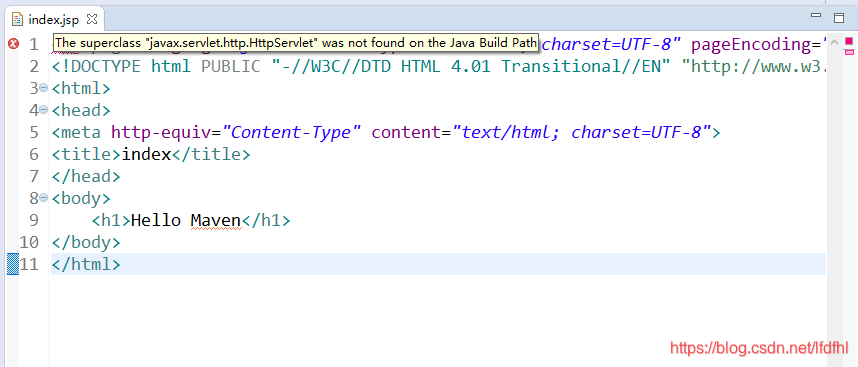Click the "Content-Type" attribute value
This screenshot has width=858, height=367.
pyautogui.click(x=292, y=132)
